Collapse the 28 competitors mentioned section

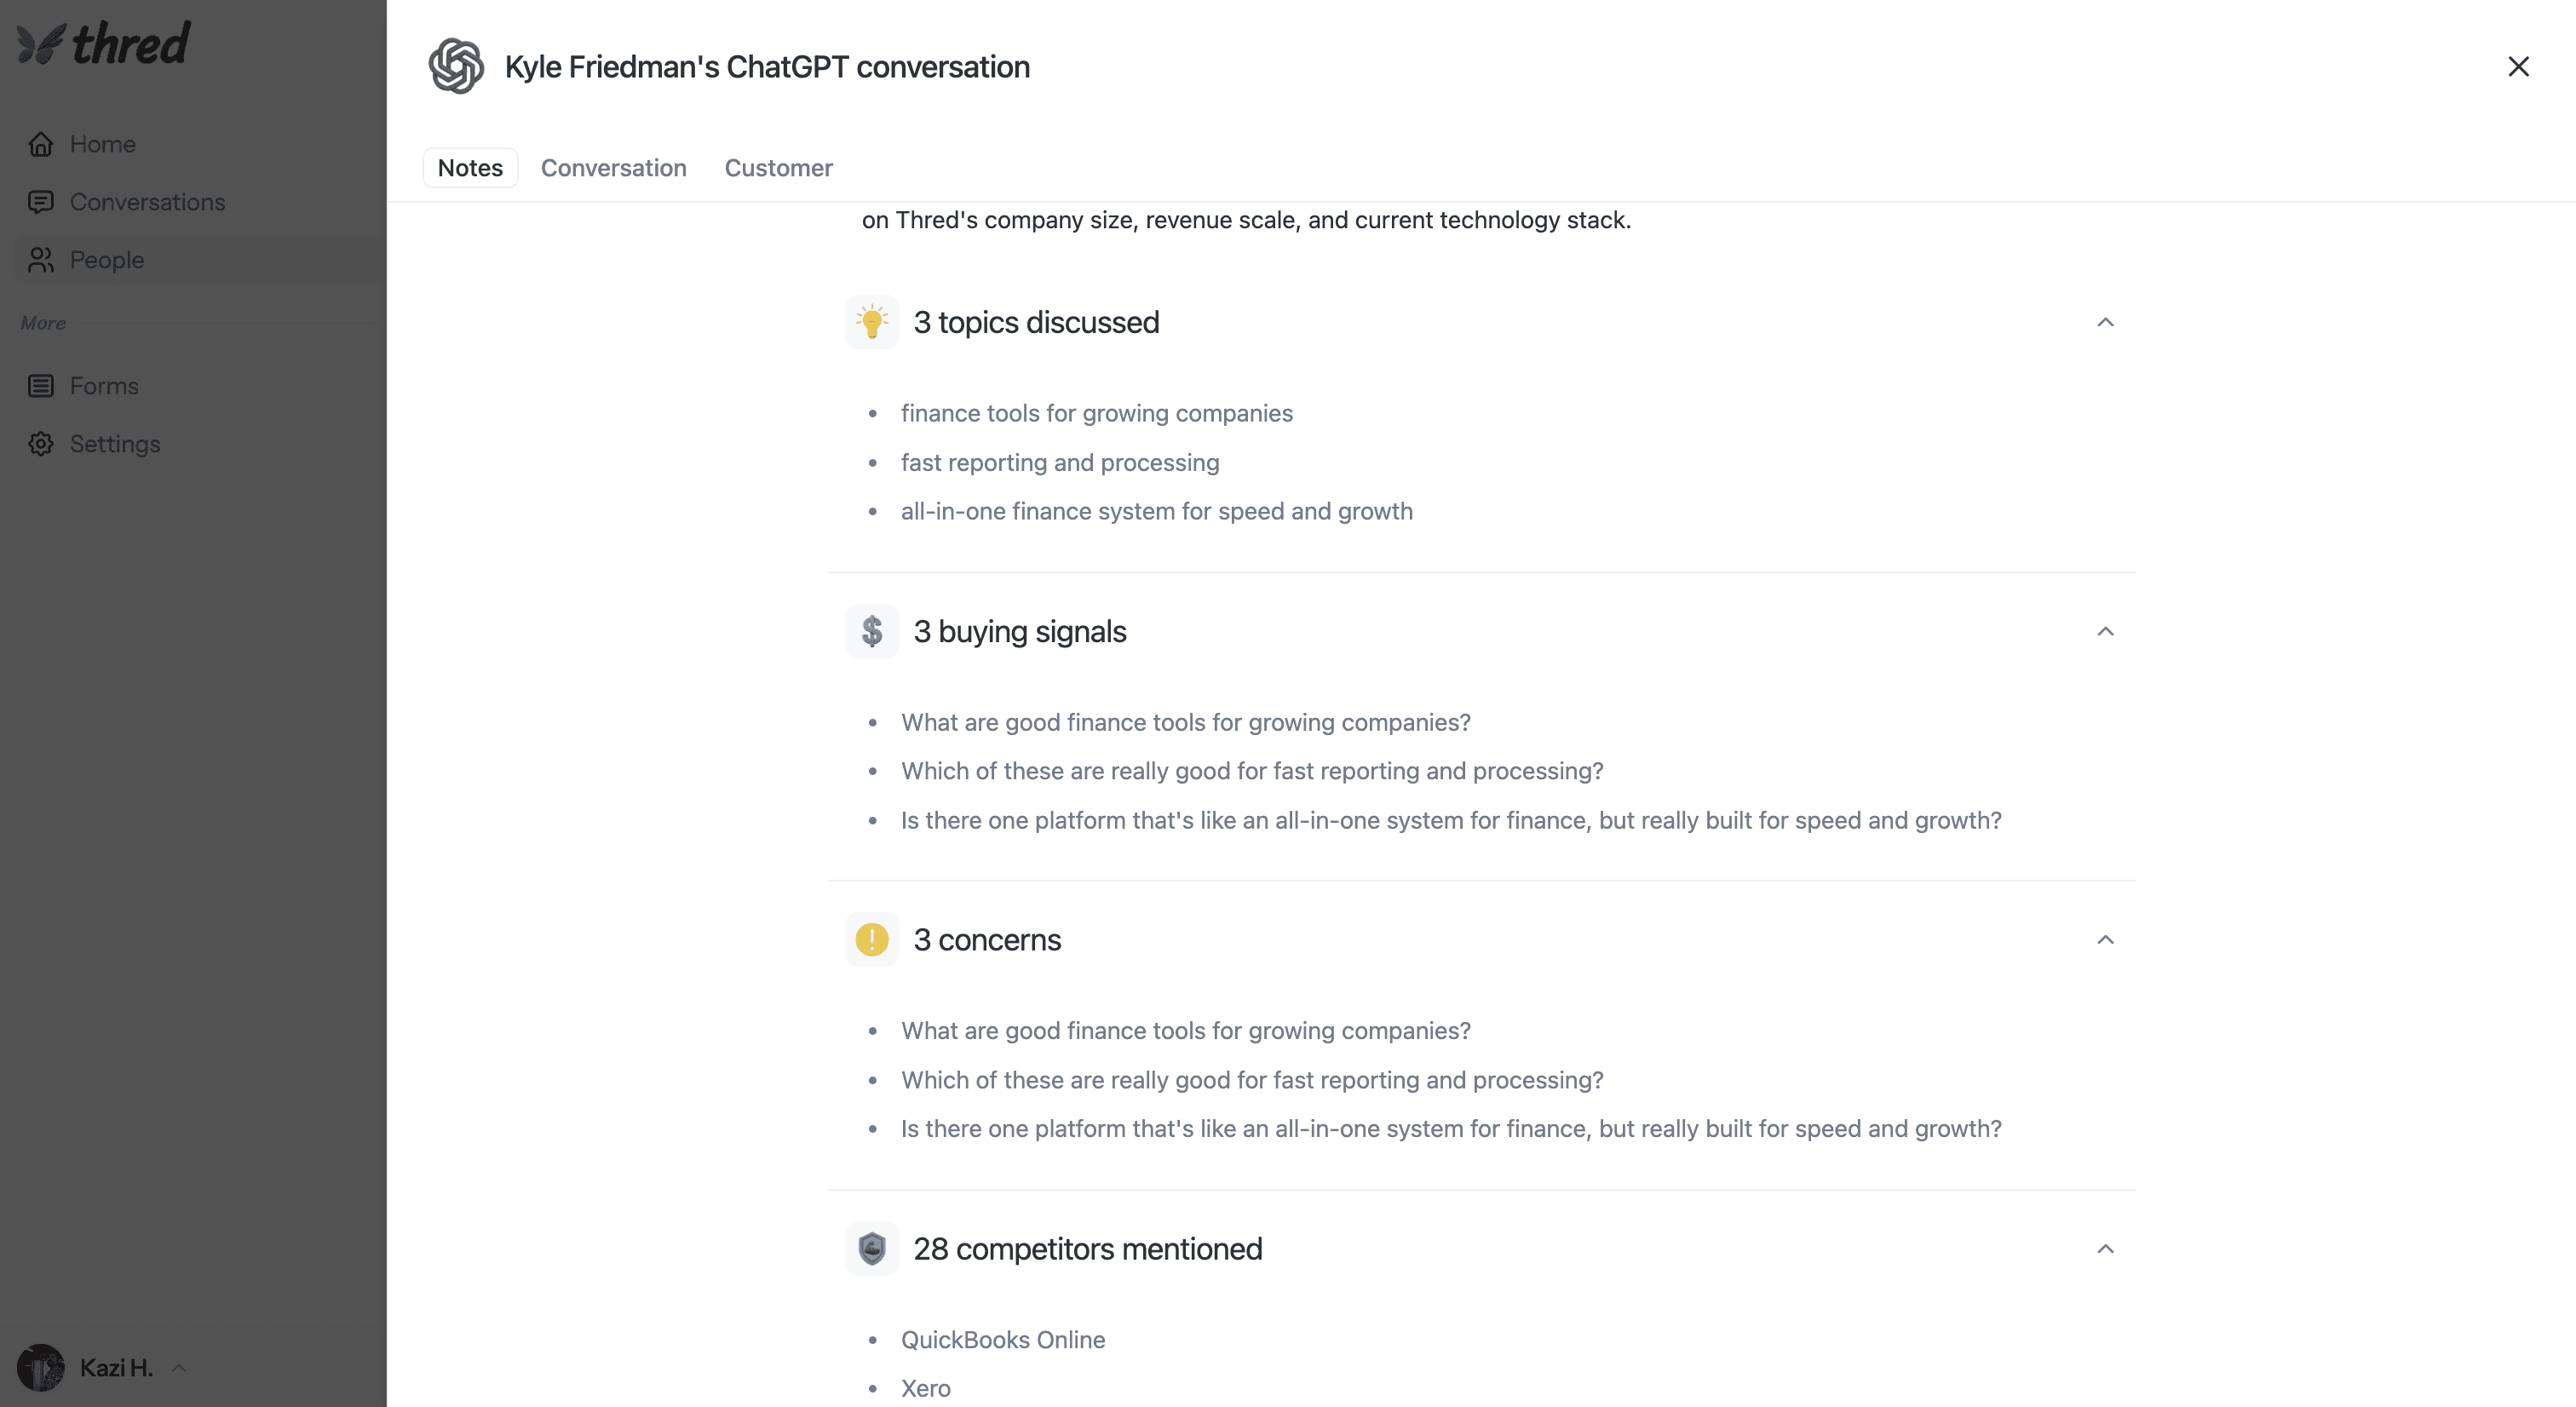[2106, 1248]
